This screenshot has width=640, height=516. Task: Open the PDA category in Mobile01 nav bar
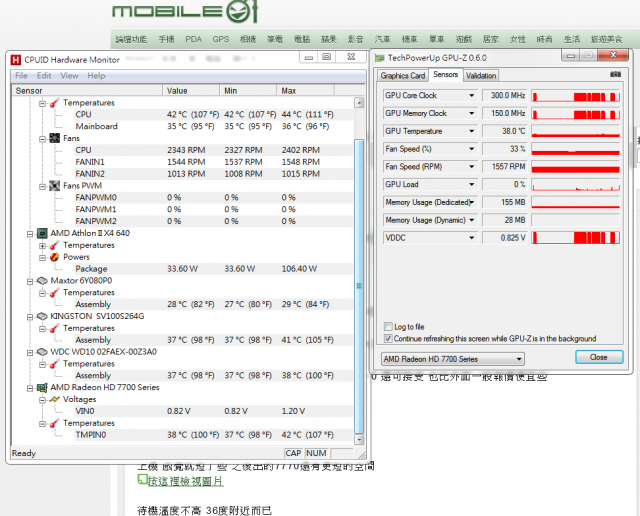point(193,39)
